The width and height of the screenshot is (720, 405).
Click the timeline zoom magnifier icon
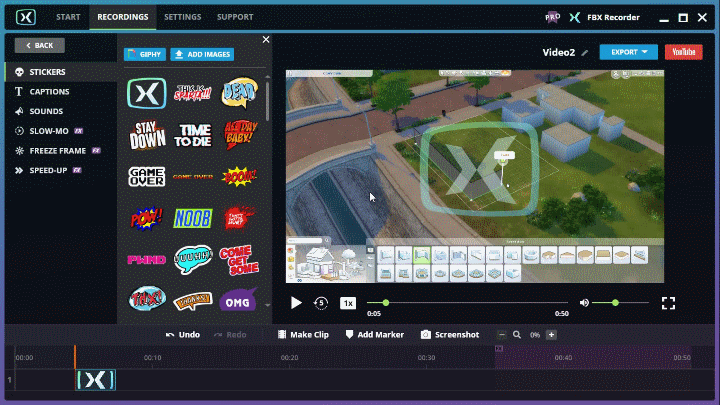(x=517, y=335)
